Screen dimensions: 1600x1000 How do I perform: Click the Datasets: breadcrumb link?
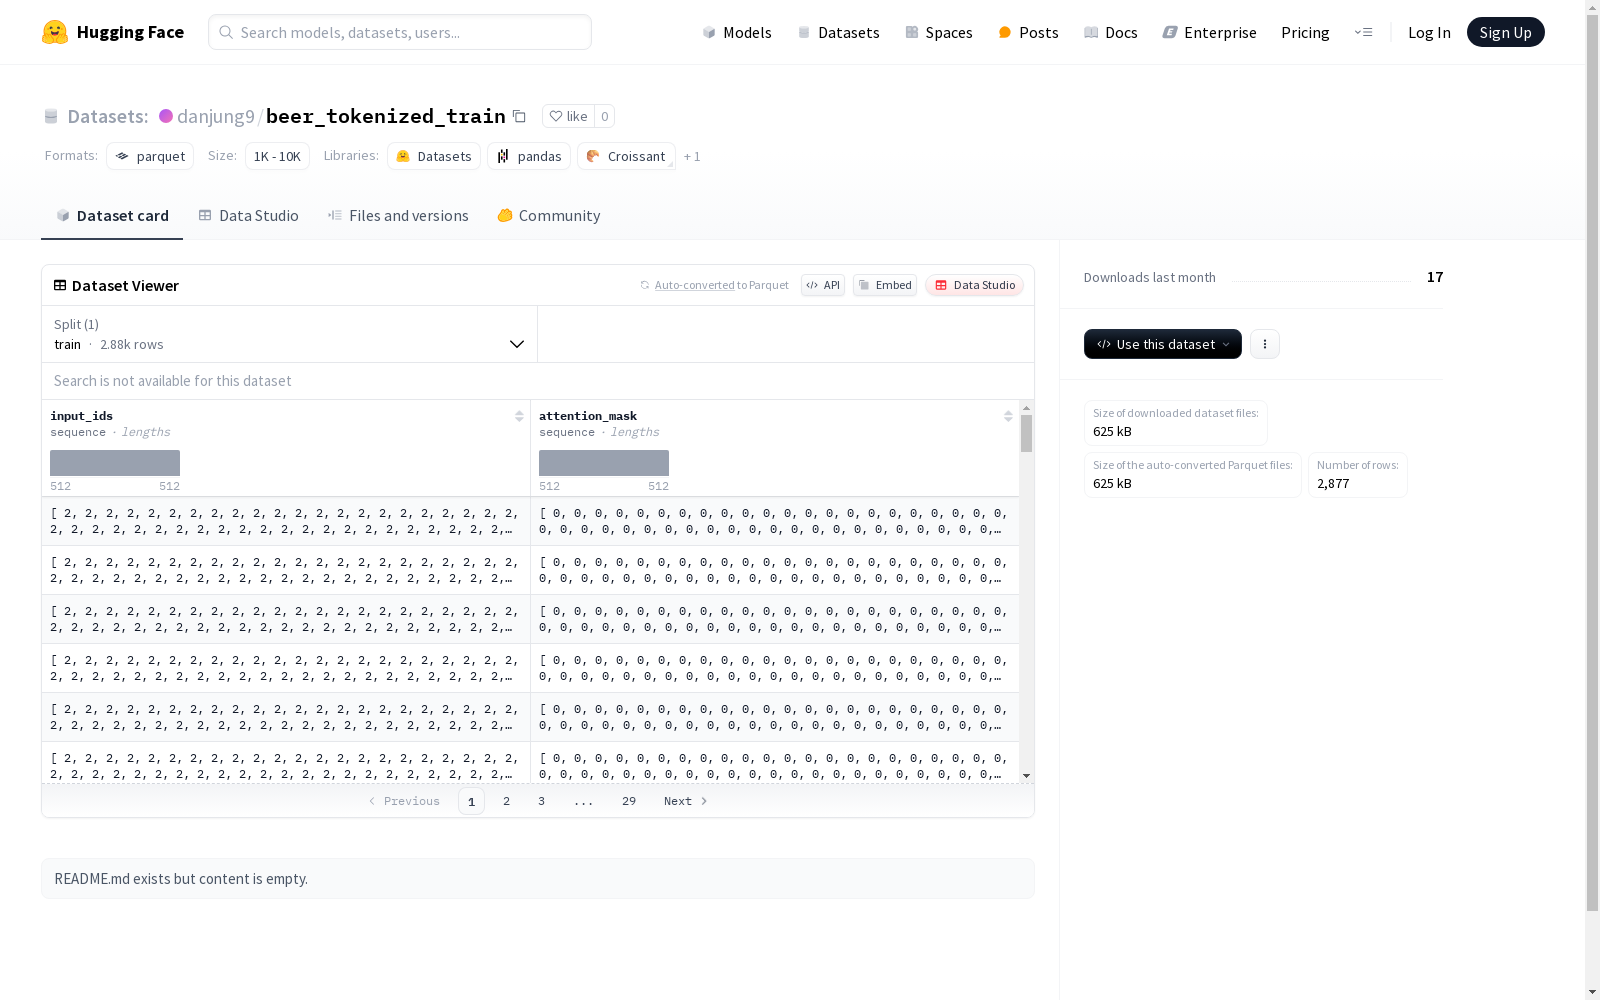108,116
